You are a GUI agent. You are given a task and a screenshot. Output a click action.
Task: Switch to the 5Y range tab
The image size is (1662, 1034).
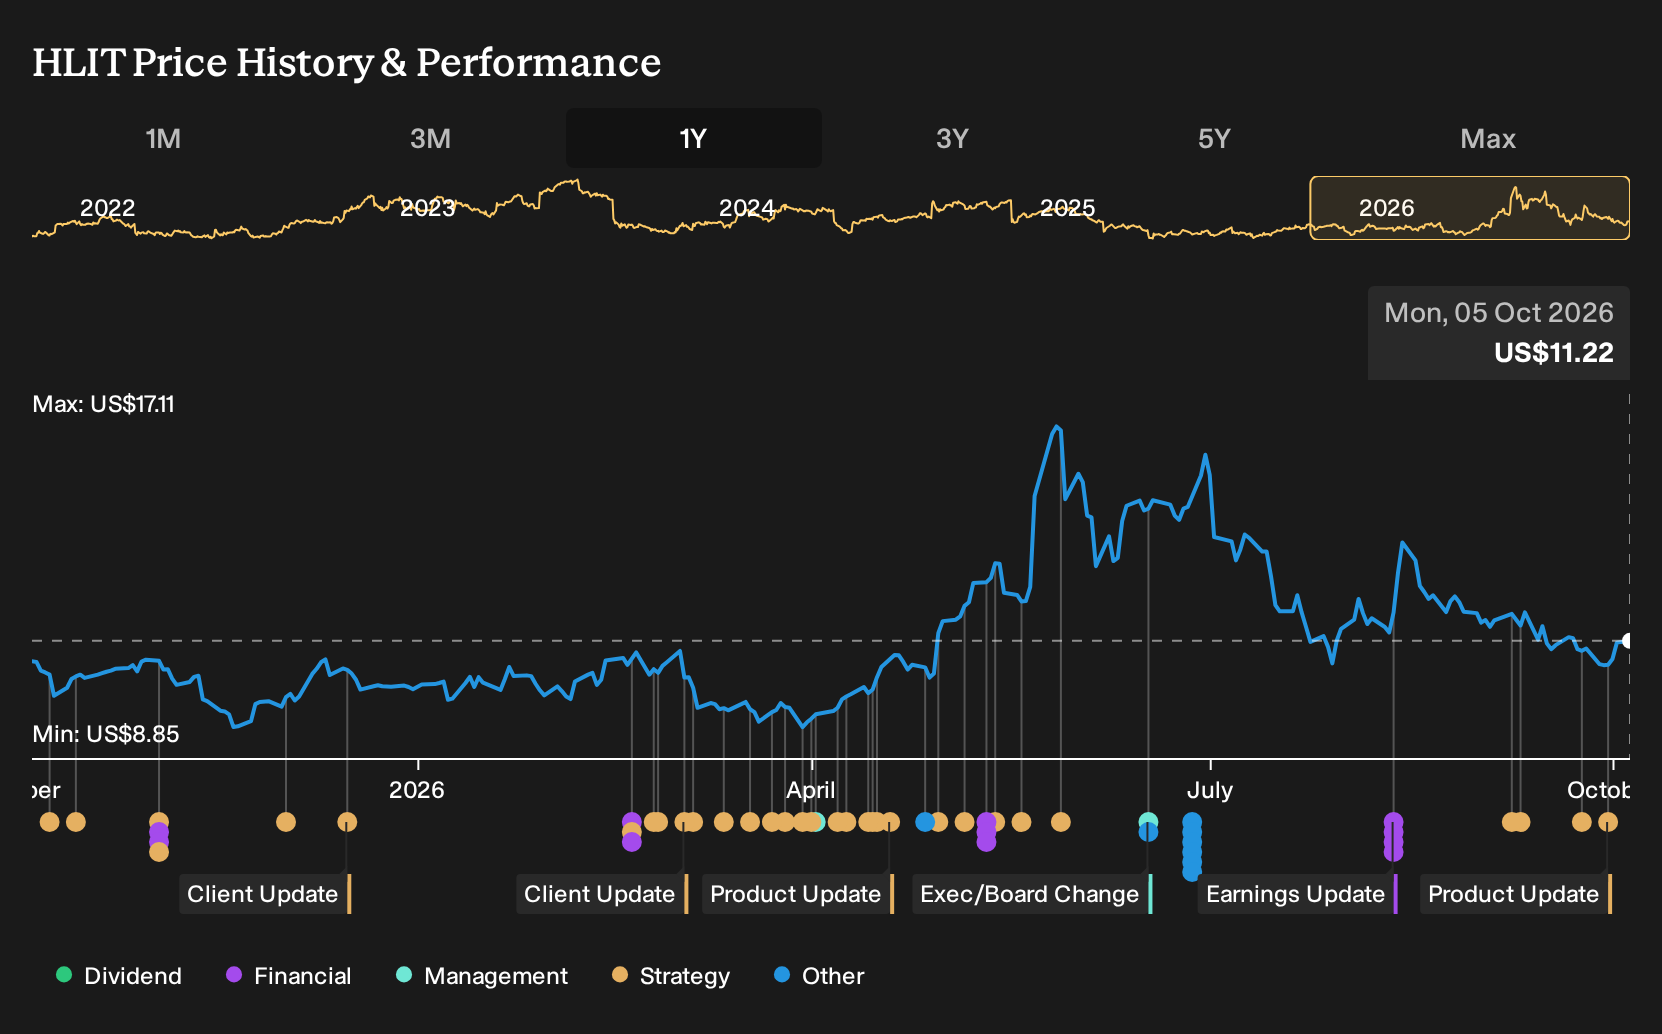pos(1214,138)
